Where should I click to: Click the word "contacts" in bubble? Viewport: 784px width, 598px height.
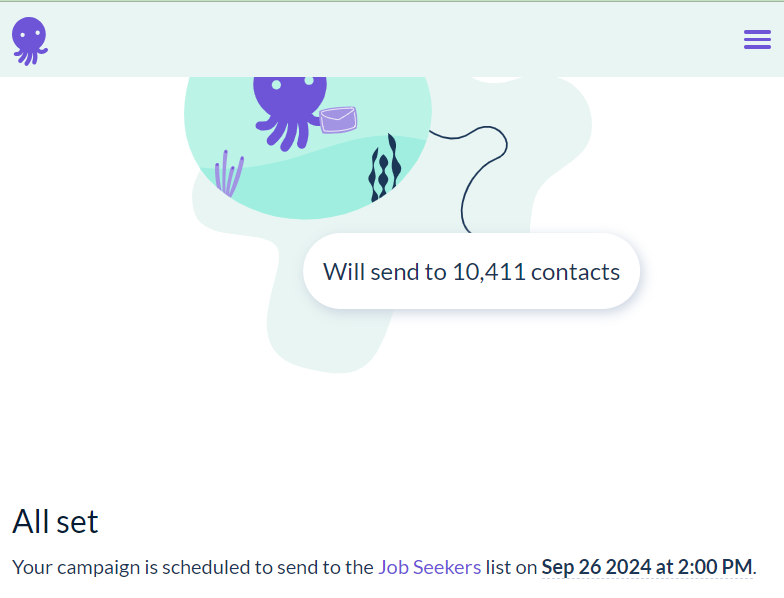576,272
